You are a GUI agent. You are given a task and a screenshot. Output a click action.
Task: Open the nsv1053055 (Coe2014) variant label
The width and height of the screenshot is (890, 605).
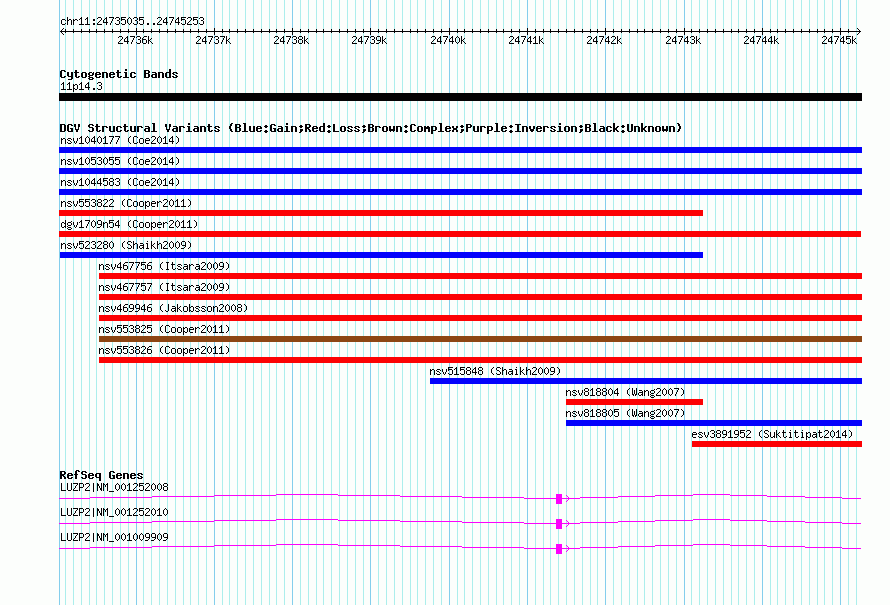point(120,161)
